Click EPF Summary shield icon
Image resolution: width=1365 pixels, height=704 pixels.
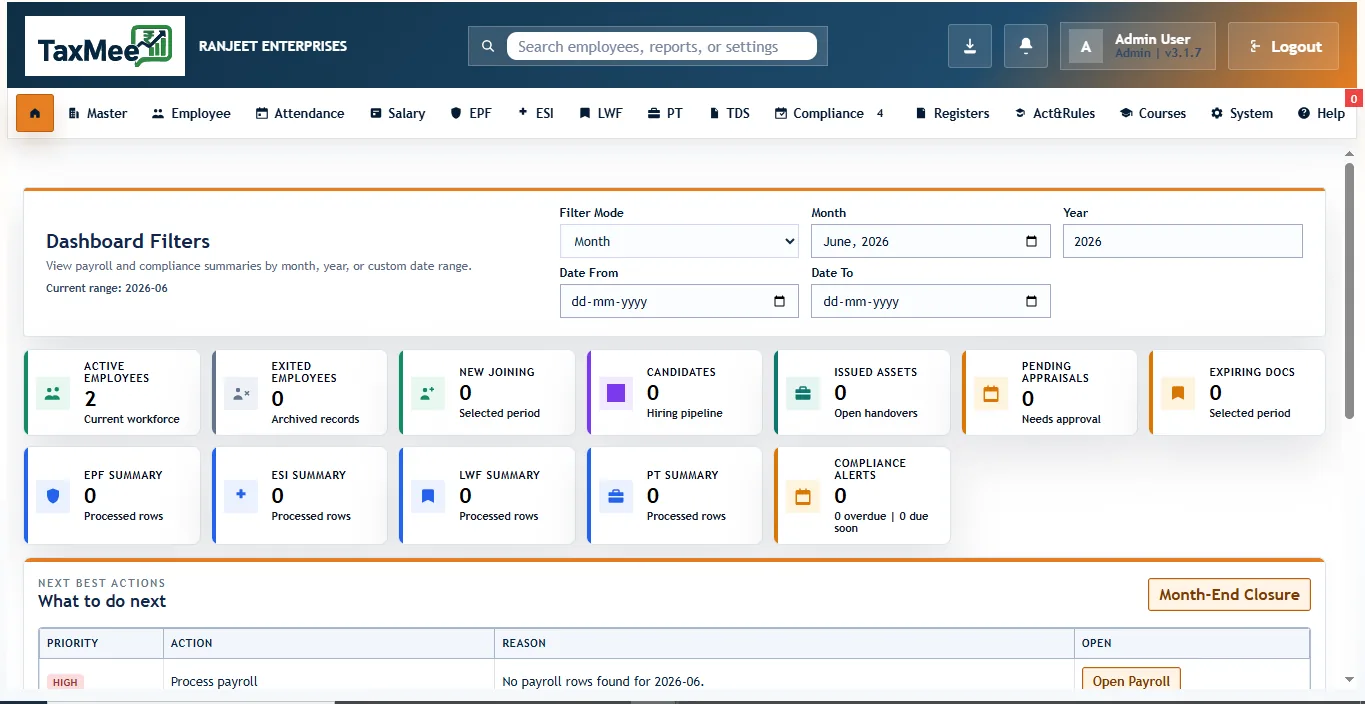point(53,496)
